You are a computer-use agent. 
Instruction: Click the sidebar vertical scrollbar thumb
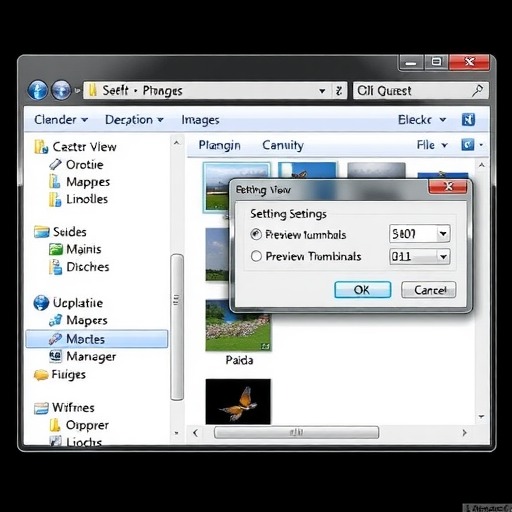tap(177, 327)
